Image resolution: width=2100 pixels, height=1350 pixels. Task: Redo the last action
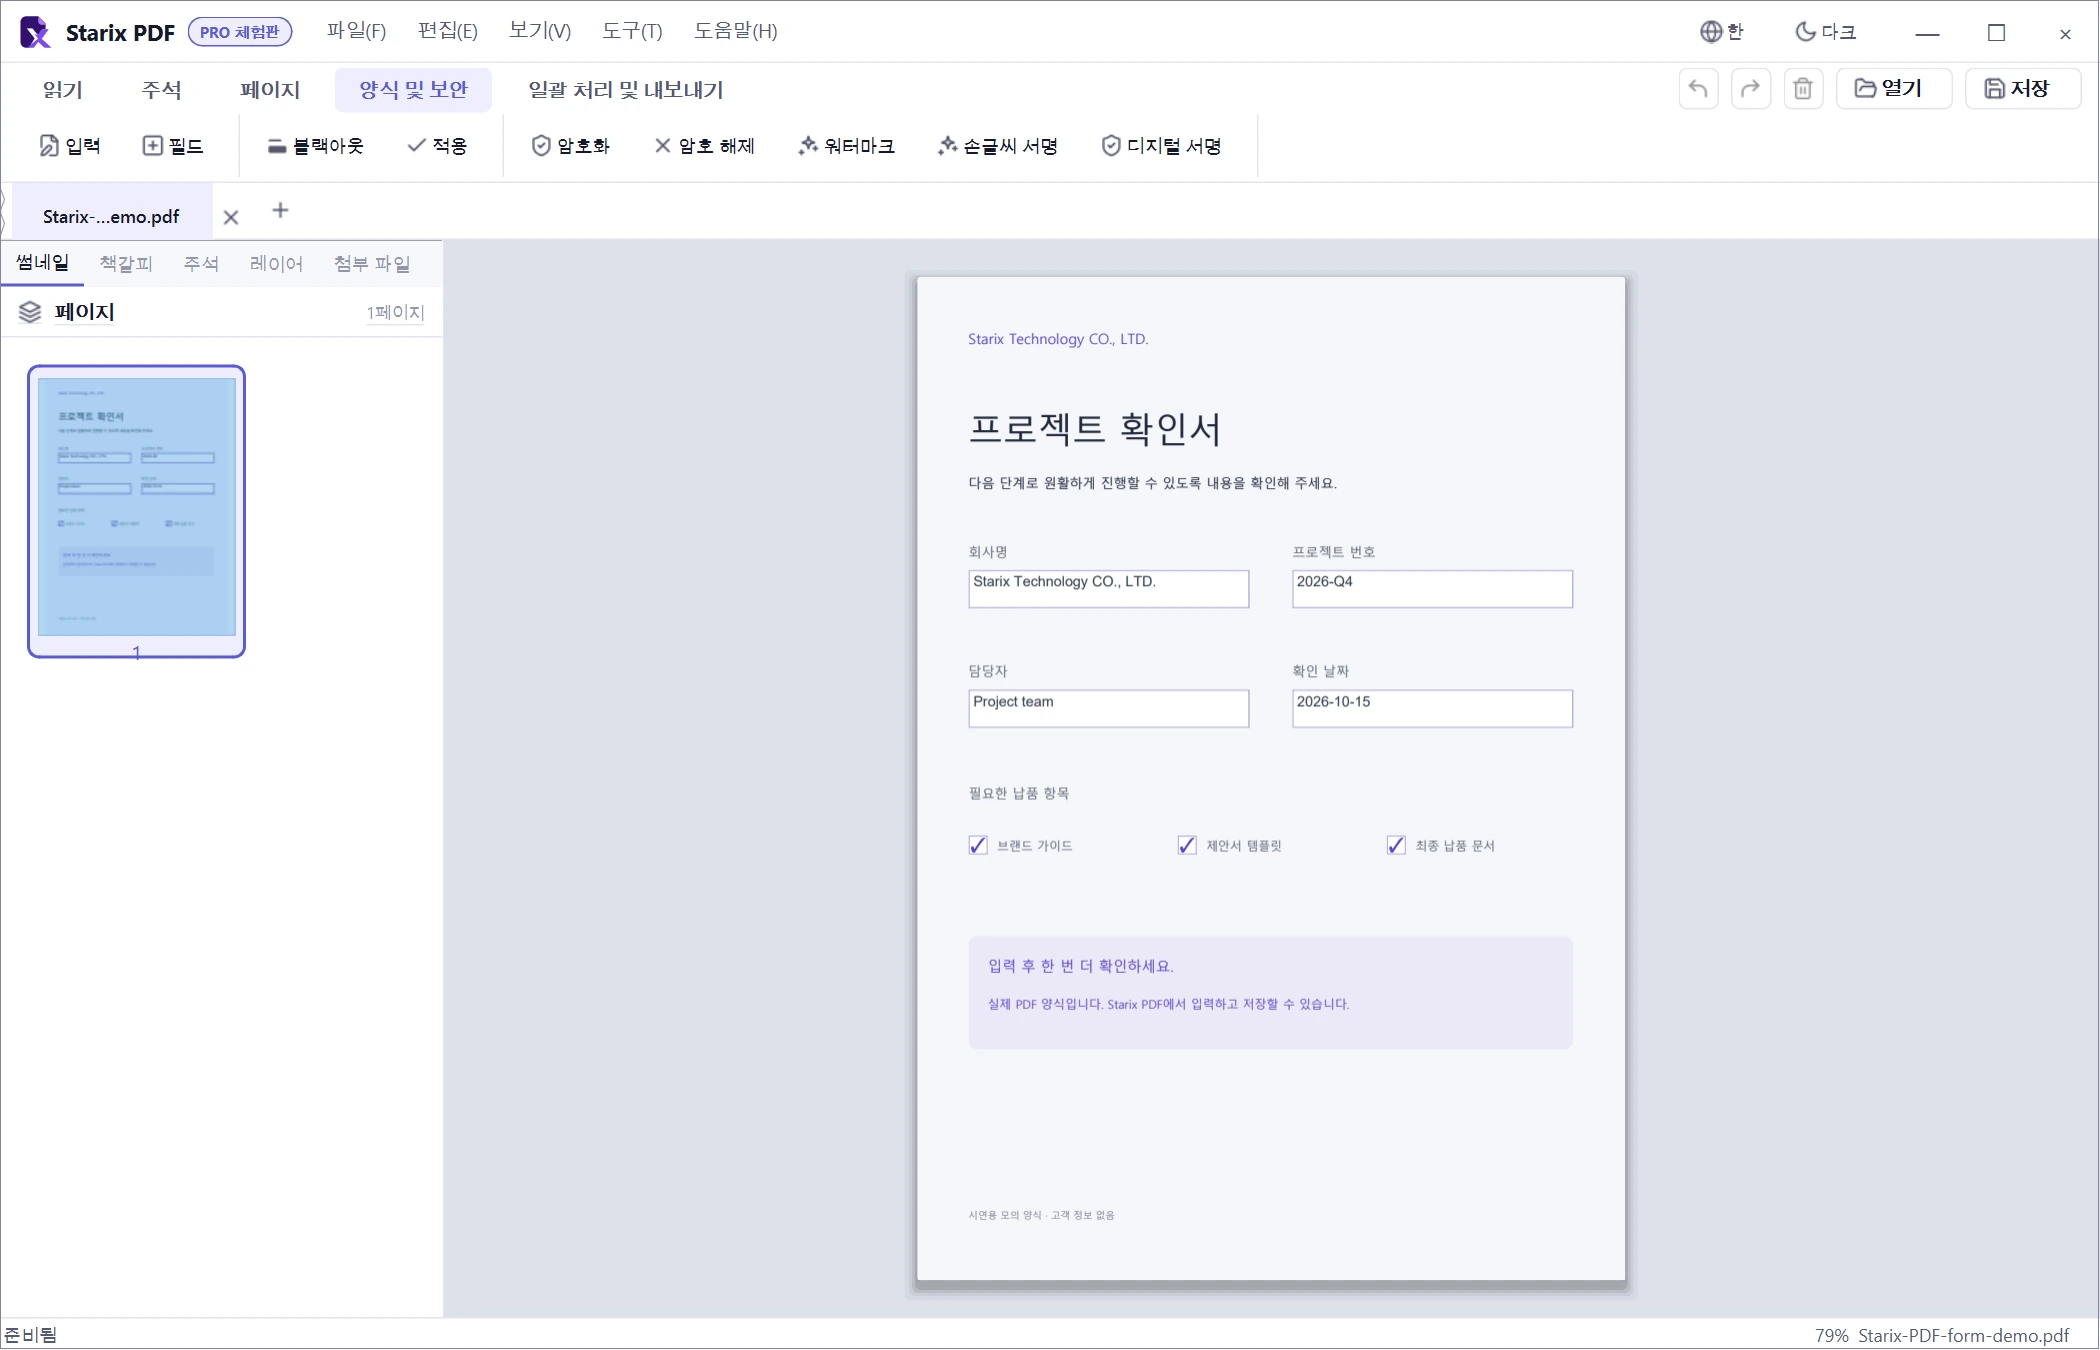click(x=1750, y=89)
